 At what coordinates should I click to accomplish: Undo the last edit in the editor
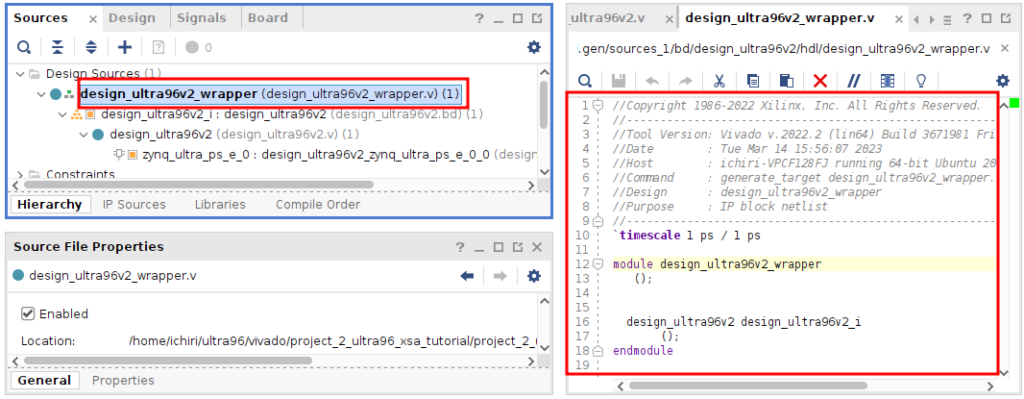pyautogui.click(x=652, y=81)
